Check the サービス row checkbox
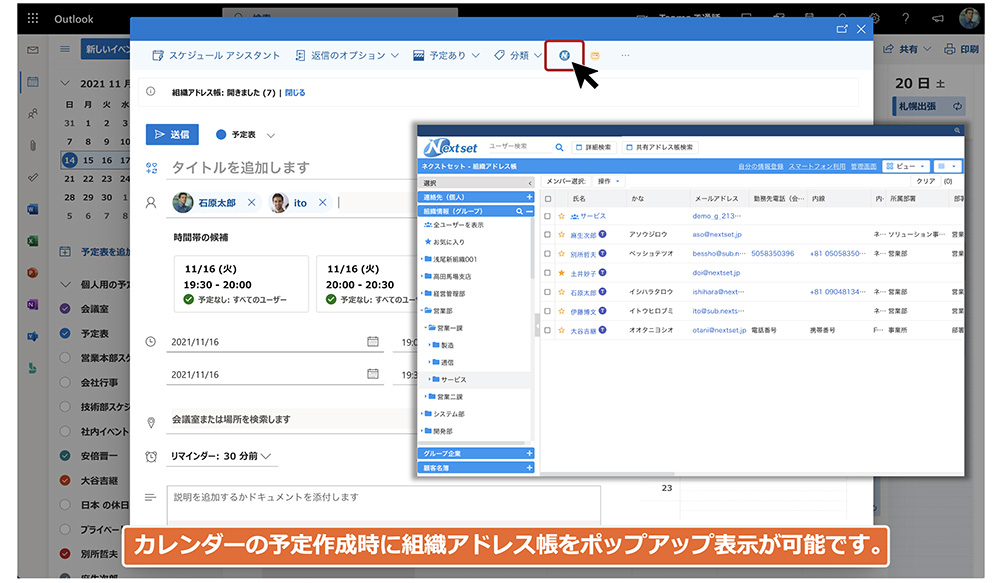The image size is (1000, 583). (548, 216)
